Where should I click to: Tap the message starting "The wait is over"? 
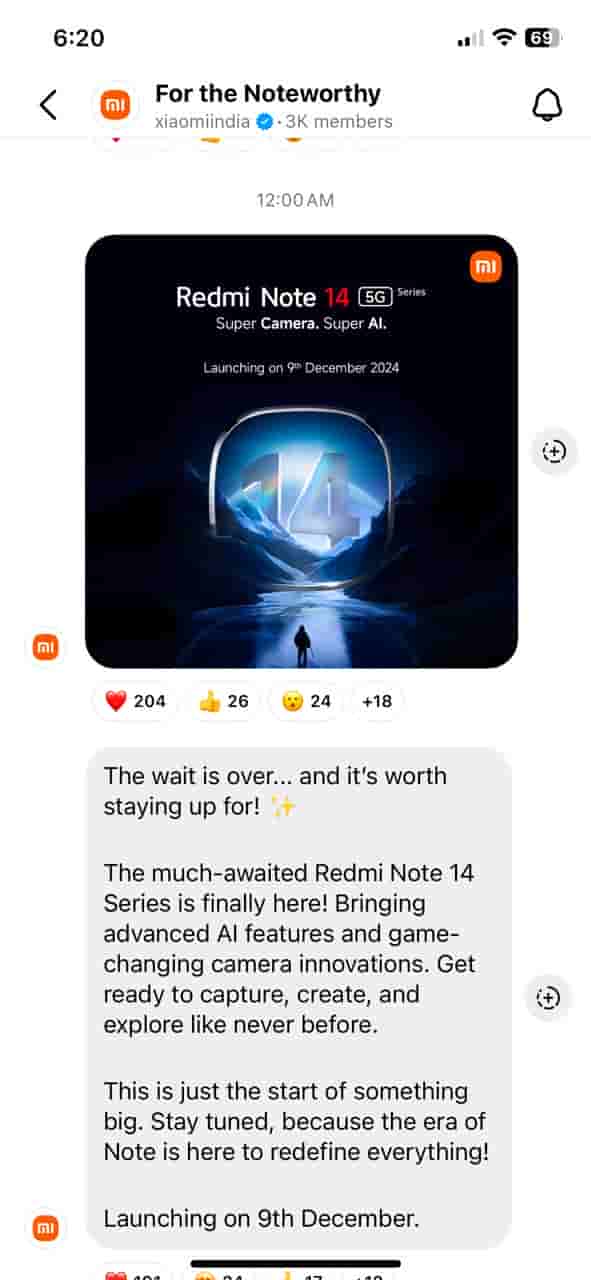click(x=299, y=997)
